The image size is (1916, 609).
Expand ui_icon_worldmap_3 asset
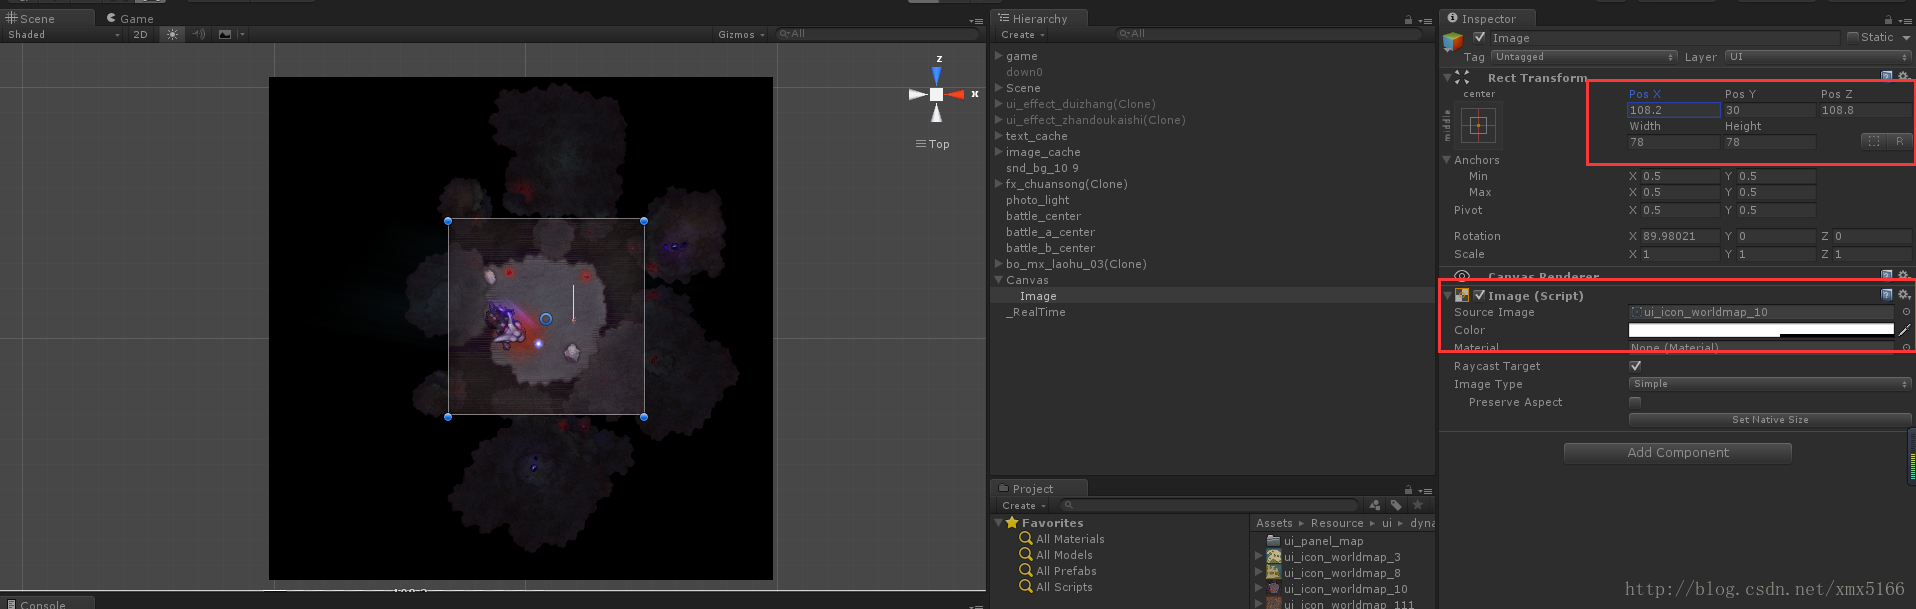click(1258, 557)
